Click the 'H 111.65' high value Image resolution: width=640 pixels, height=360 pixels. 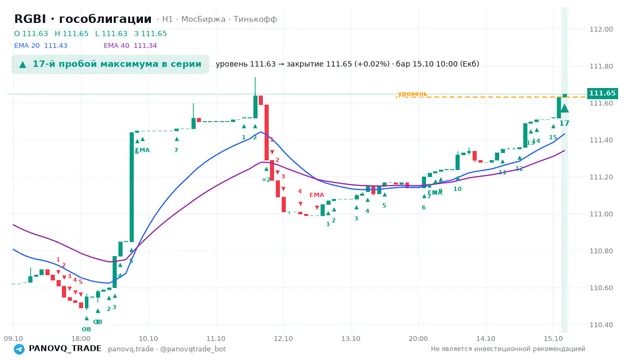(71, 33)
